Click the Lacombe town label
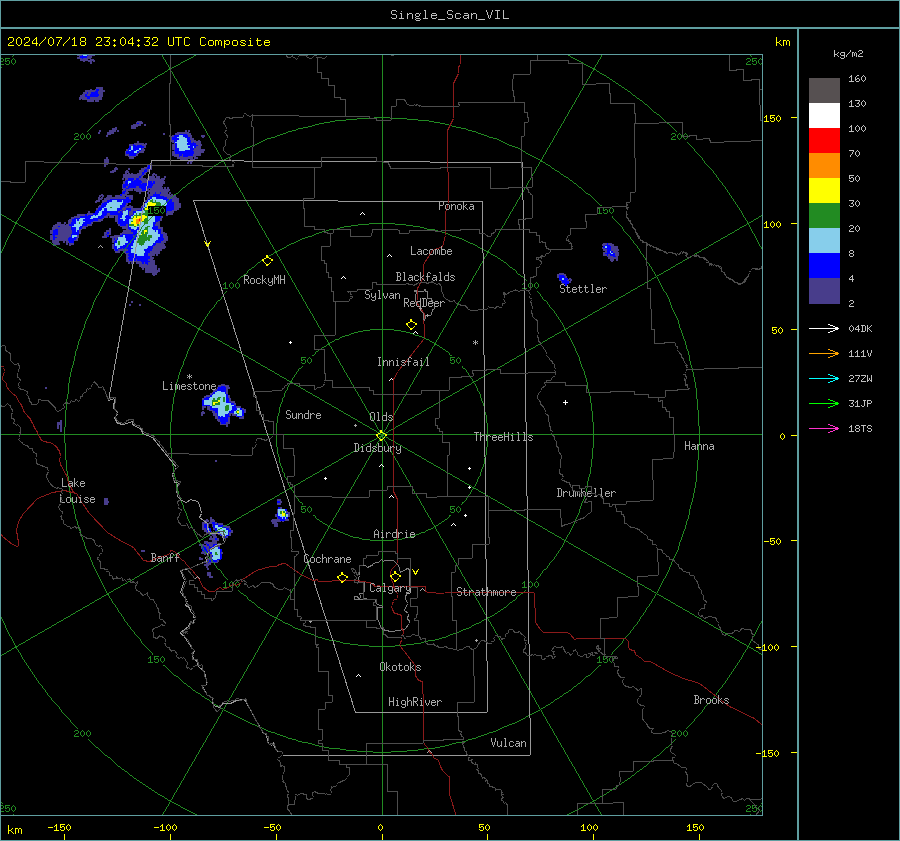Viewport: 900px width, 841px height. (x=431, y=251)
